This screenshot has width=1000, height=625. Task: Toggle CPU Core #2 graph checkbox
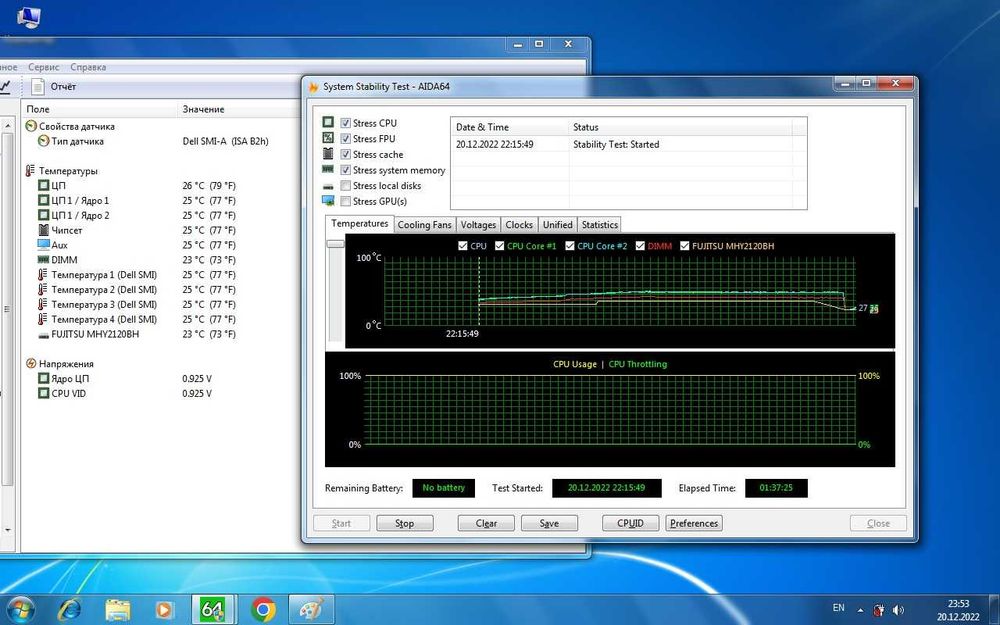coord(570,246)
